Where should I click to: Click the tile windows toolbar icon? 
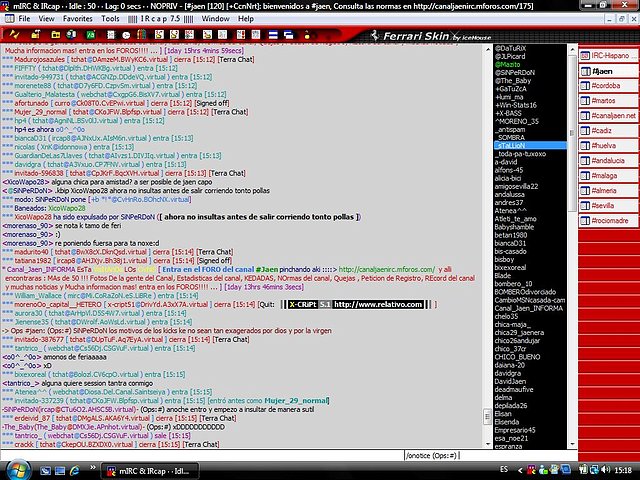pos(273,35)
